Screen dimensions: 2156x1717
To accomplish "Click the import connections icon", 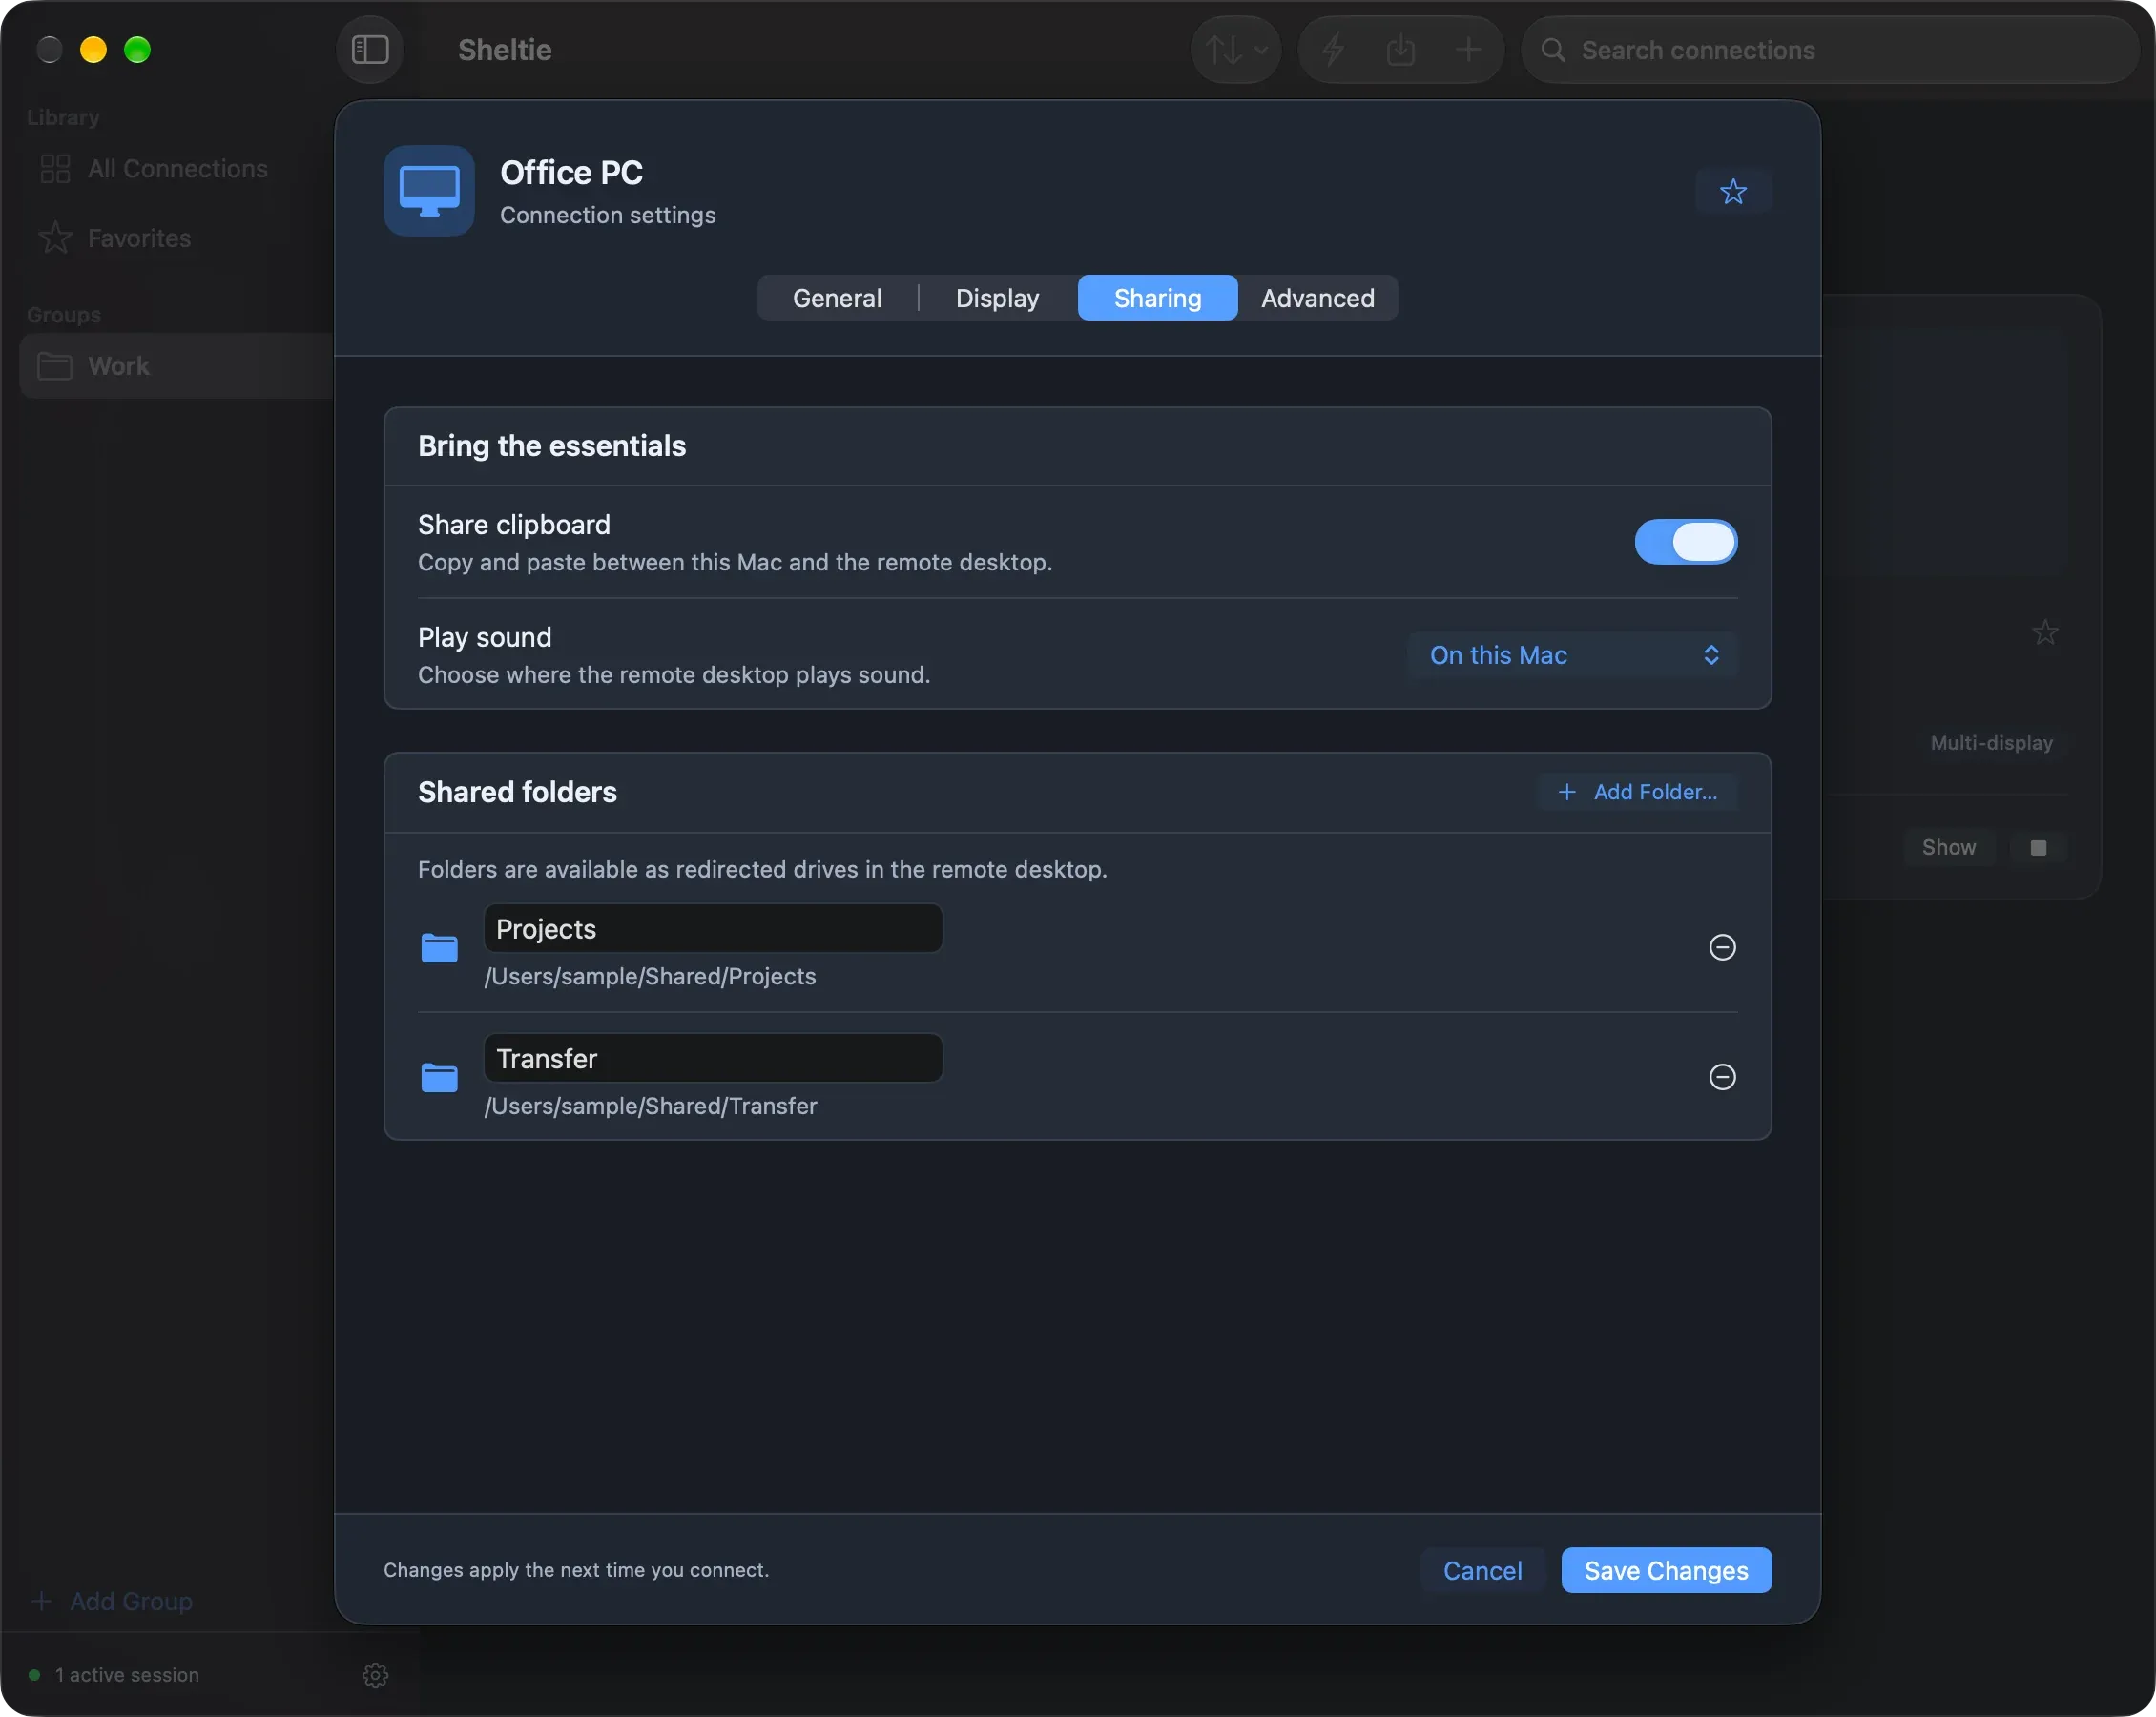I will pos(1400,49).
